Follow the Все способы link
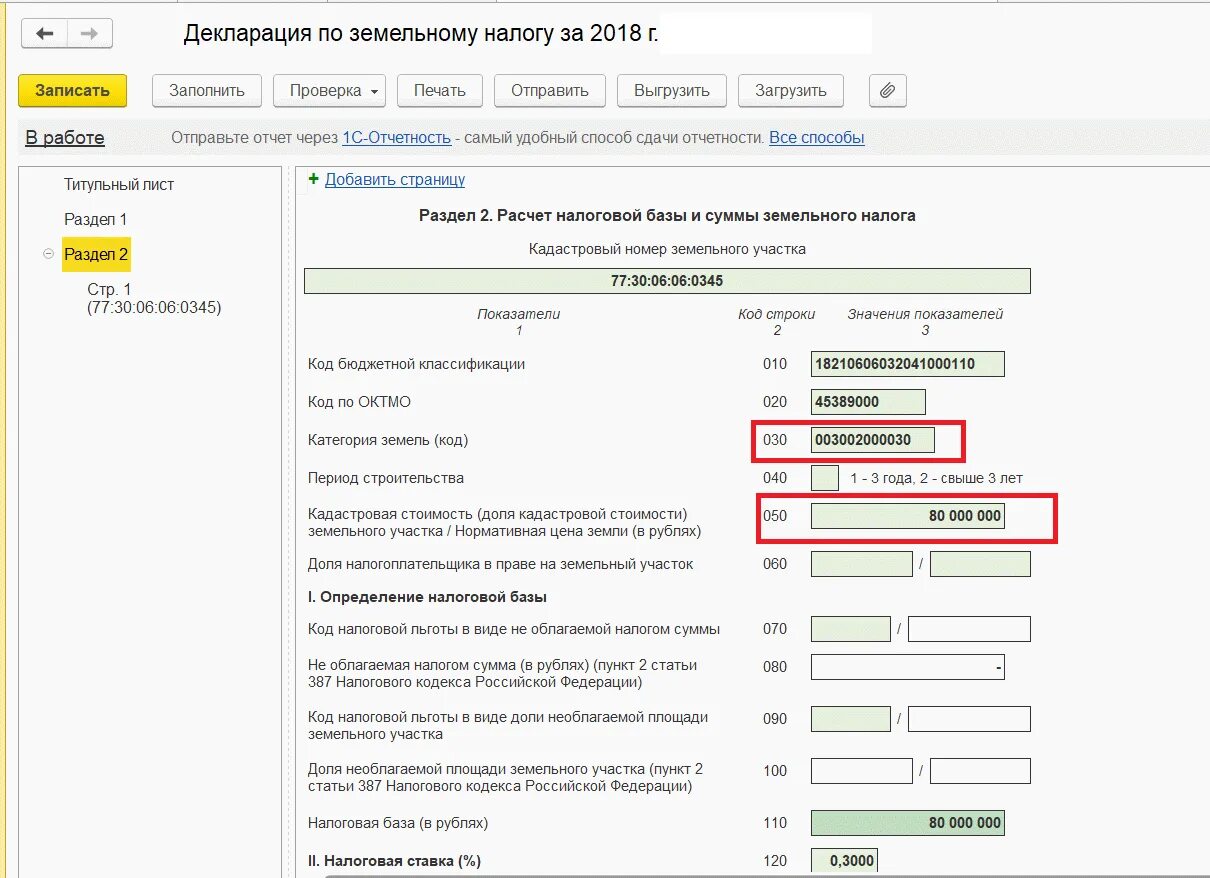Viewport: 1210px width, 878px height. (x=817, y=138)
